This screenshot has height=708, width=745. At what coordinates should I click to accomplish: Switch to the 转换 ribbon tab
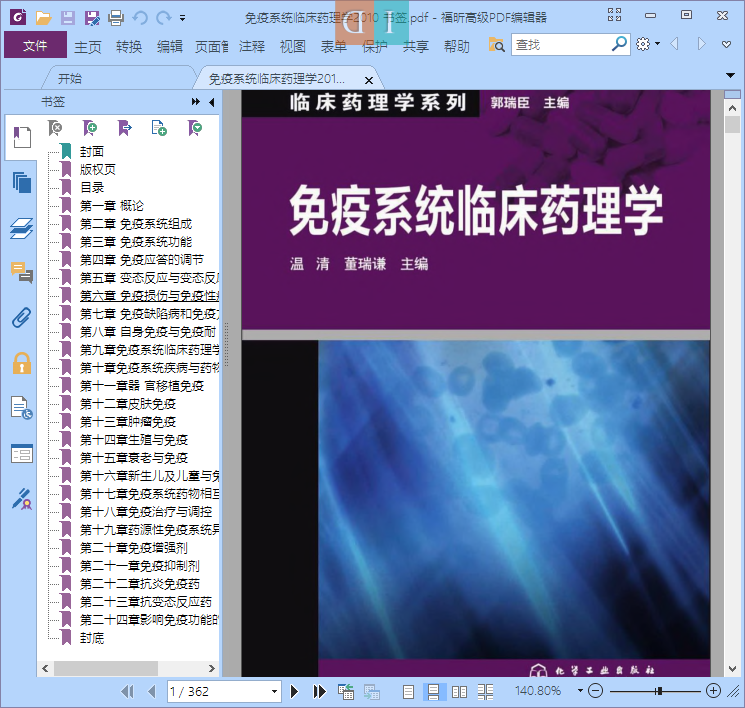click(x=129, y=47)
